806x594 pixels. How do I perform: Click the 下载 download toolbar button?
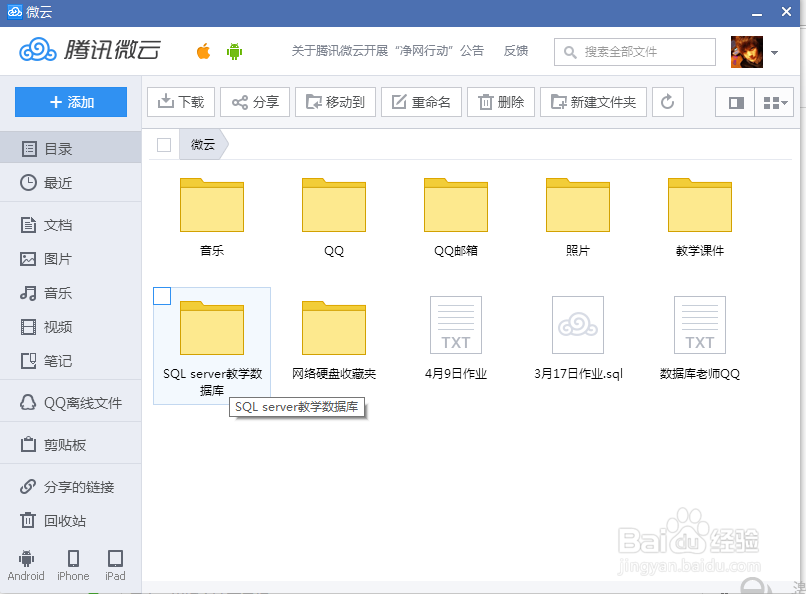click(x=181, y=102)
